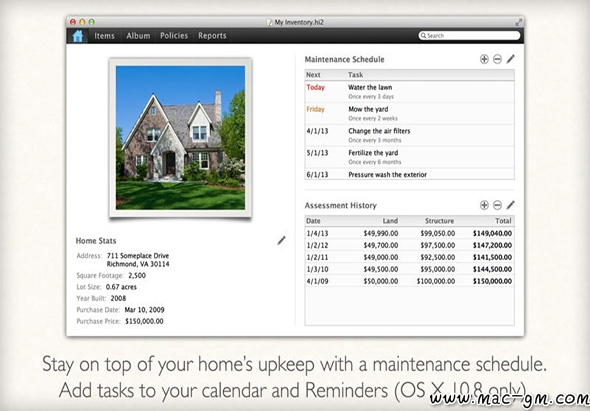Click the 'Today' due date
This screenshot has height=411, width=590.
[315, 87]
